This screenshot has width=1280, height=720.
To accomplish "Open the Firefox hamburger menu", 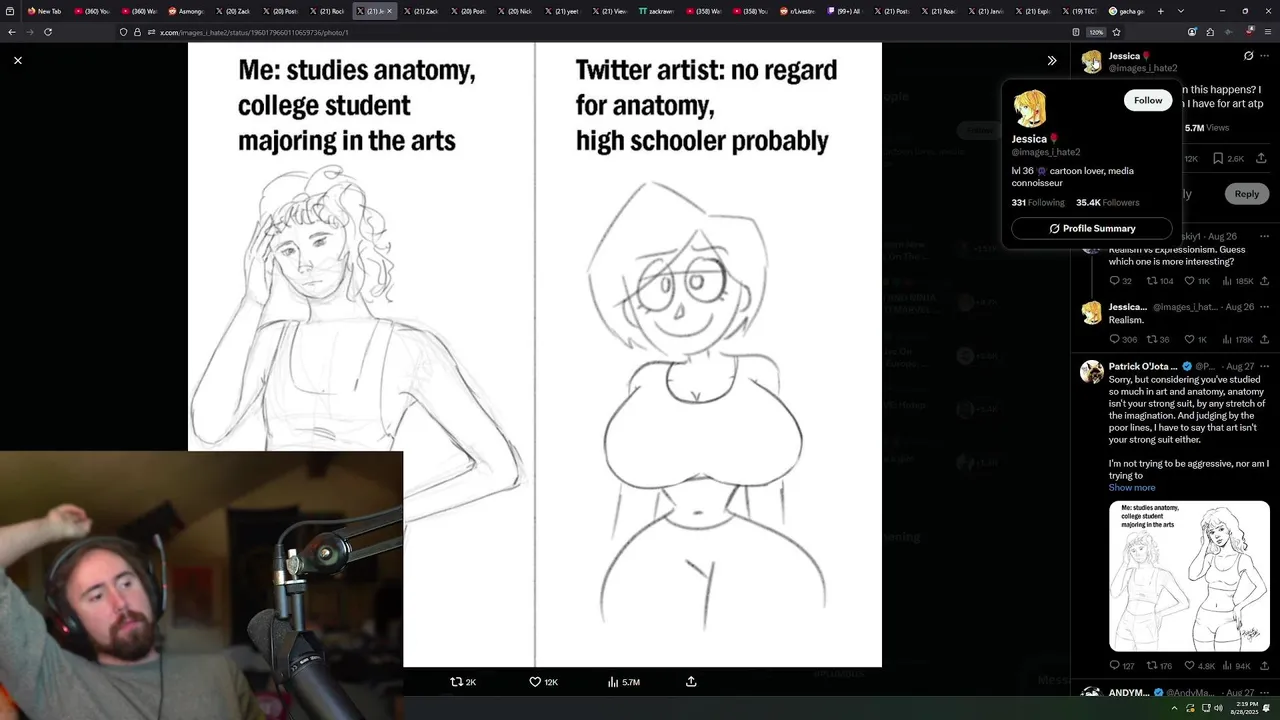I will coord(1268,32).
